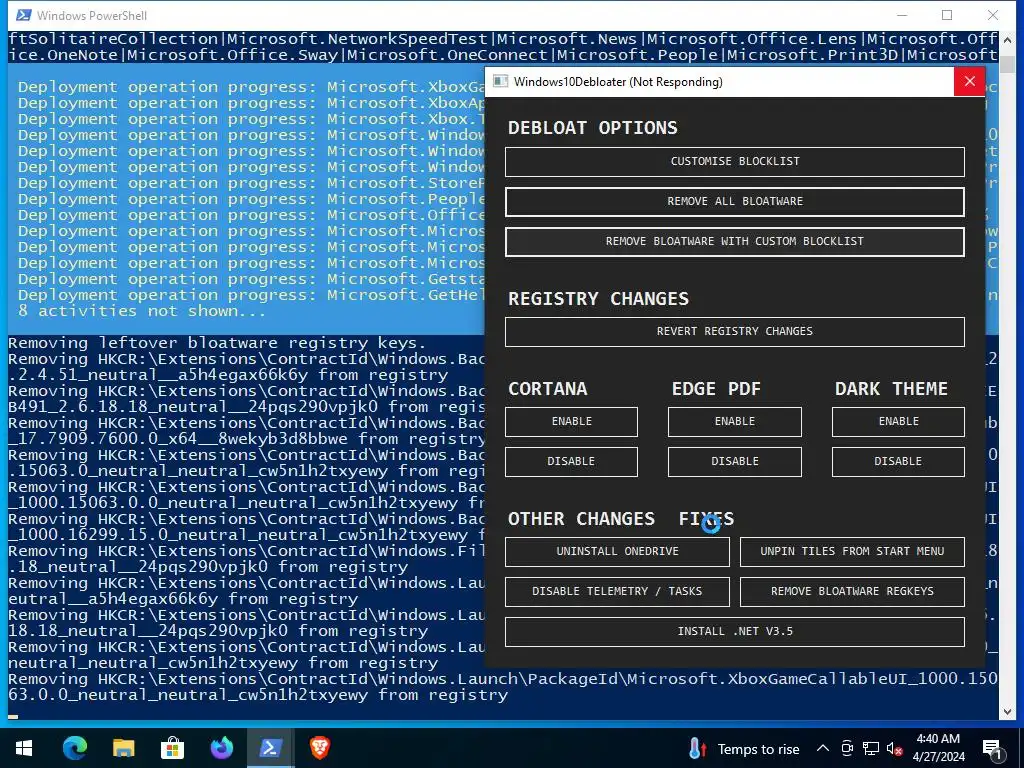Disable Cortana
The height and width of the screenshot is (768, 1024).
coord(571,462)
